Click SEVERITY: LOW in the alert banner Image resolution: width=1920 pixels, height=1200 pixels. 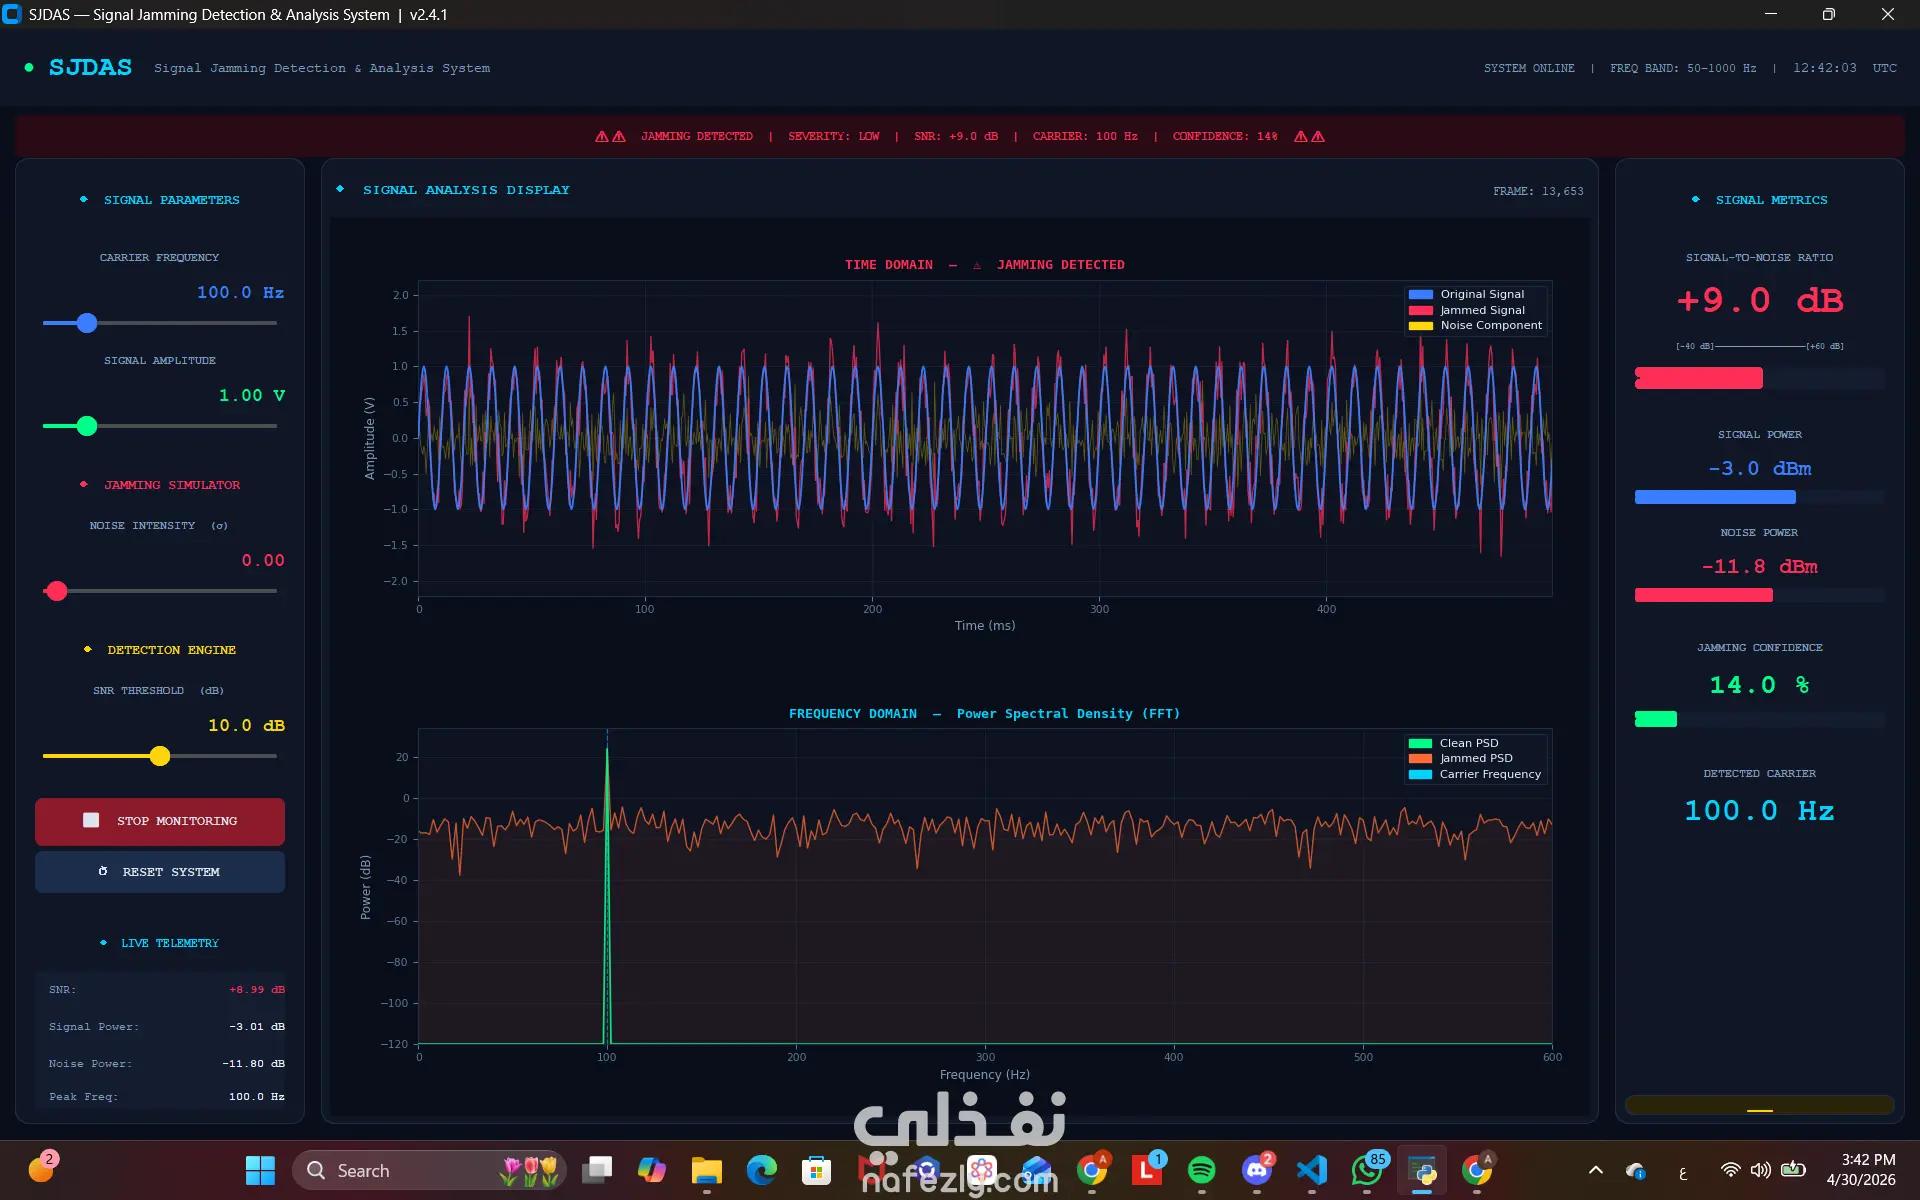(834, 136)
